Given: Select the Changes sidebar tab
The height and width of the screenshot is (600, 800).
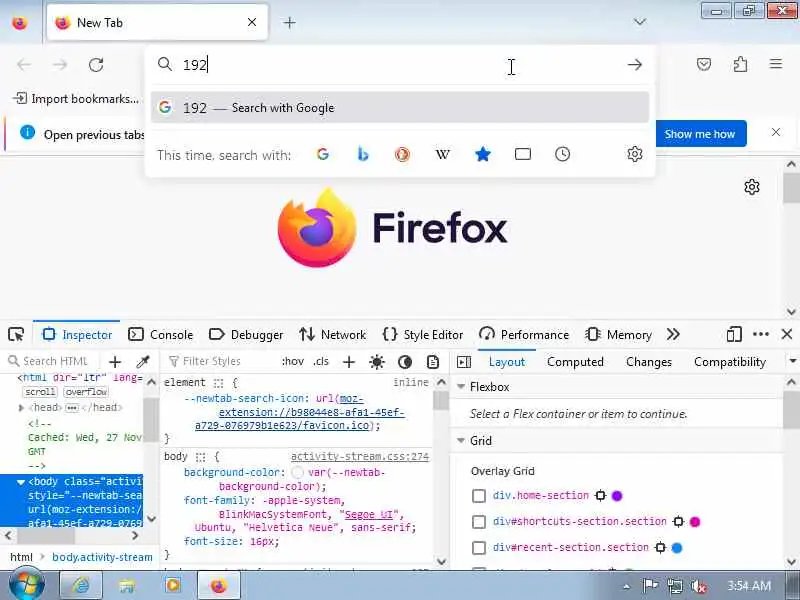Looking at the screenshot, I should [648, 362].
